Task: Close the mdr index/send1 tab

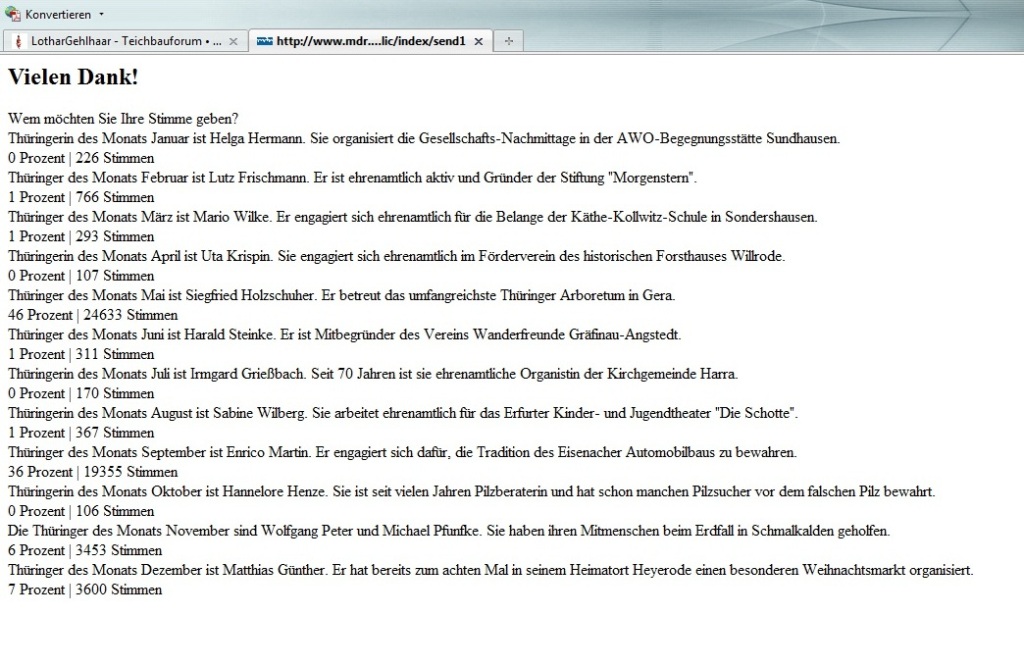Action: tap(478, 41)
